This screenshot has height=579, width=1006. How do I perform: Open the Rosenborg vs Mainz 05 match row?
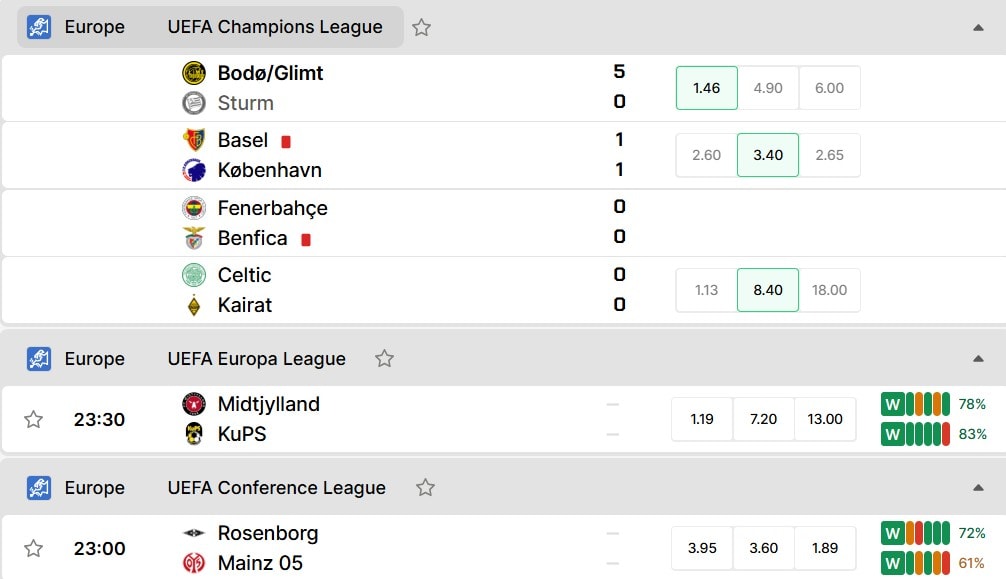504,548
